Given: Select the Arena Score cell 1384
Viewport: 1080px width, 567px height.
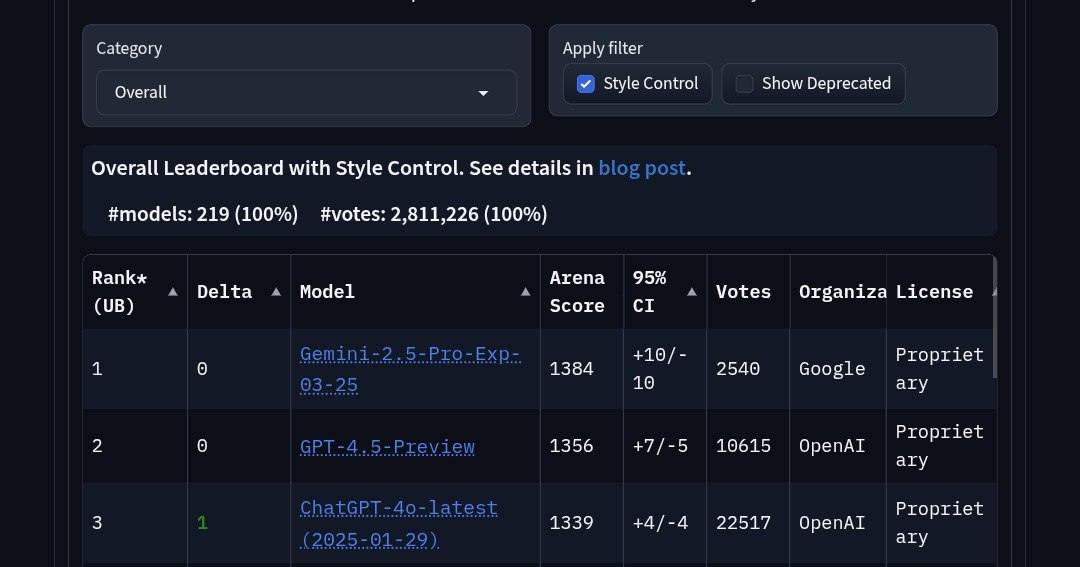Looking at the screenshot, I should tap(581, 369).
